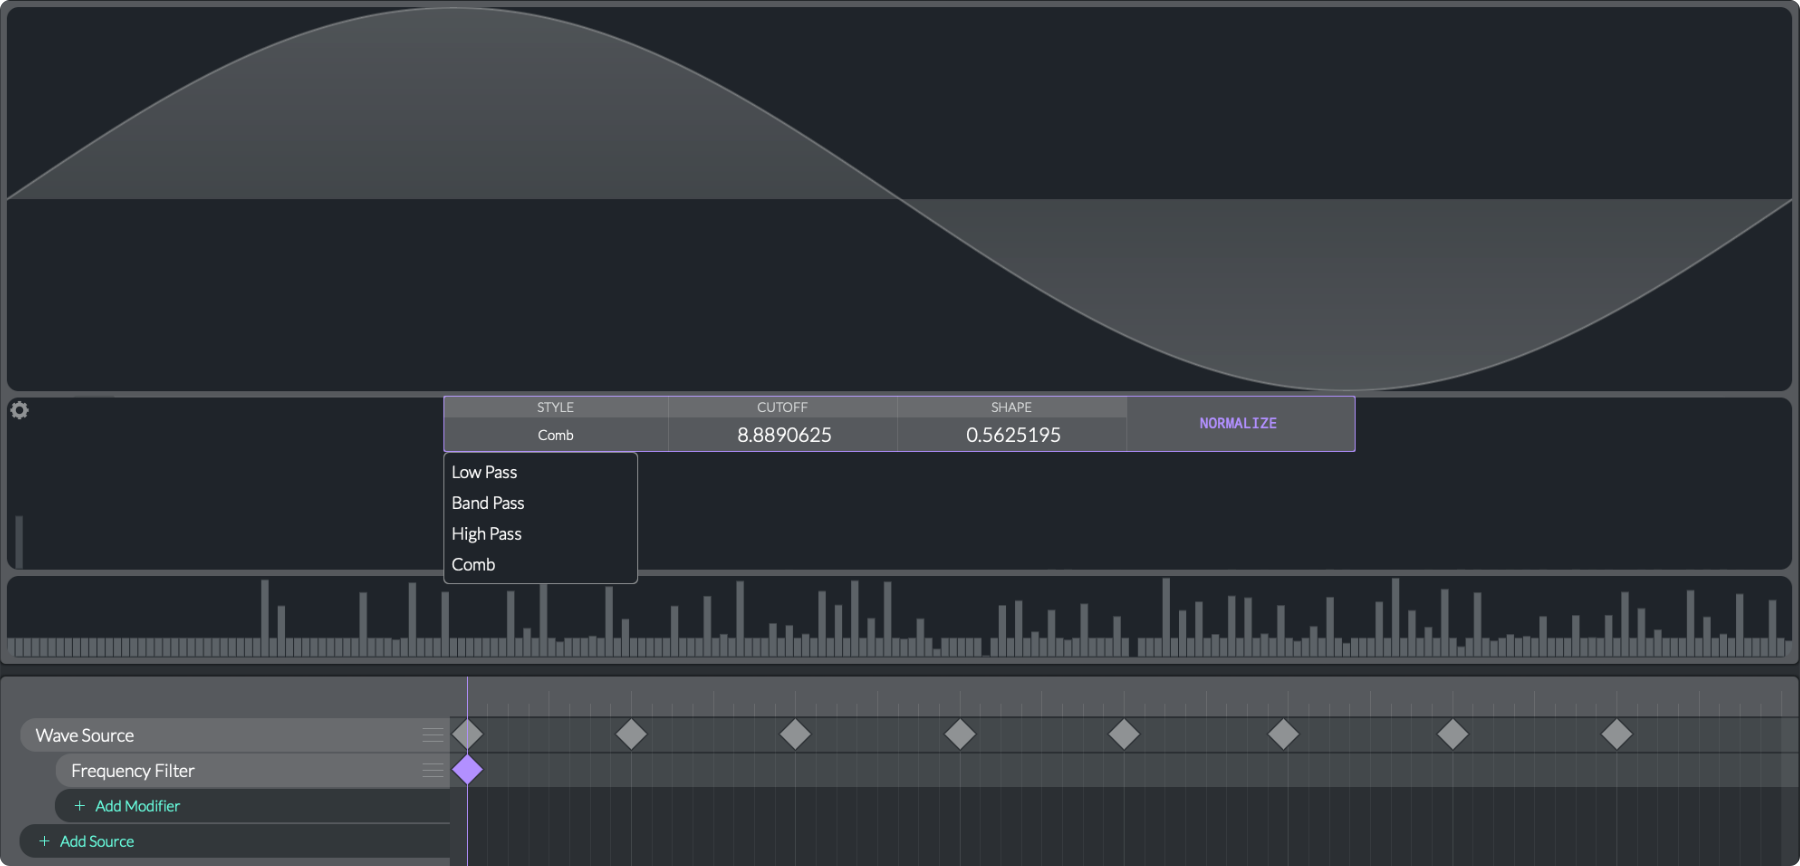The image size is (1800, 866).
Task: Toggle the NORMALIZE button
Action: click(x=1239, y=424)
